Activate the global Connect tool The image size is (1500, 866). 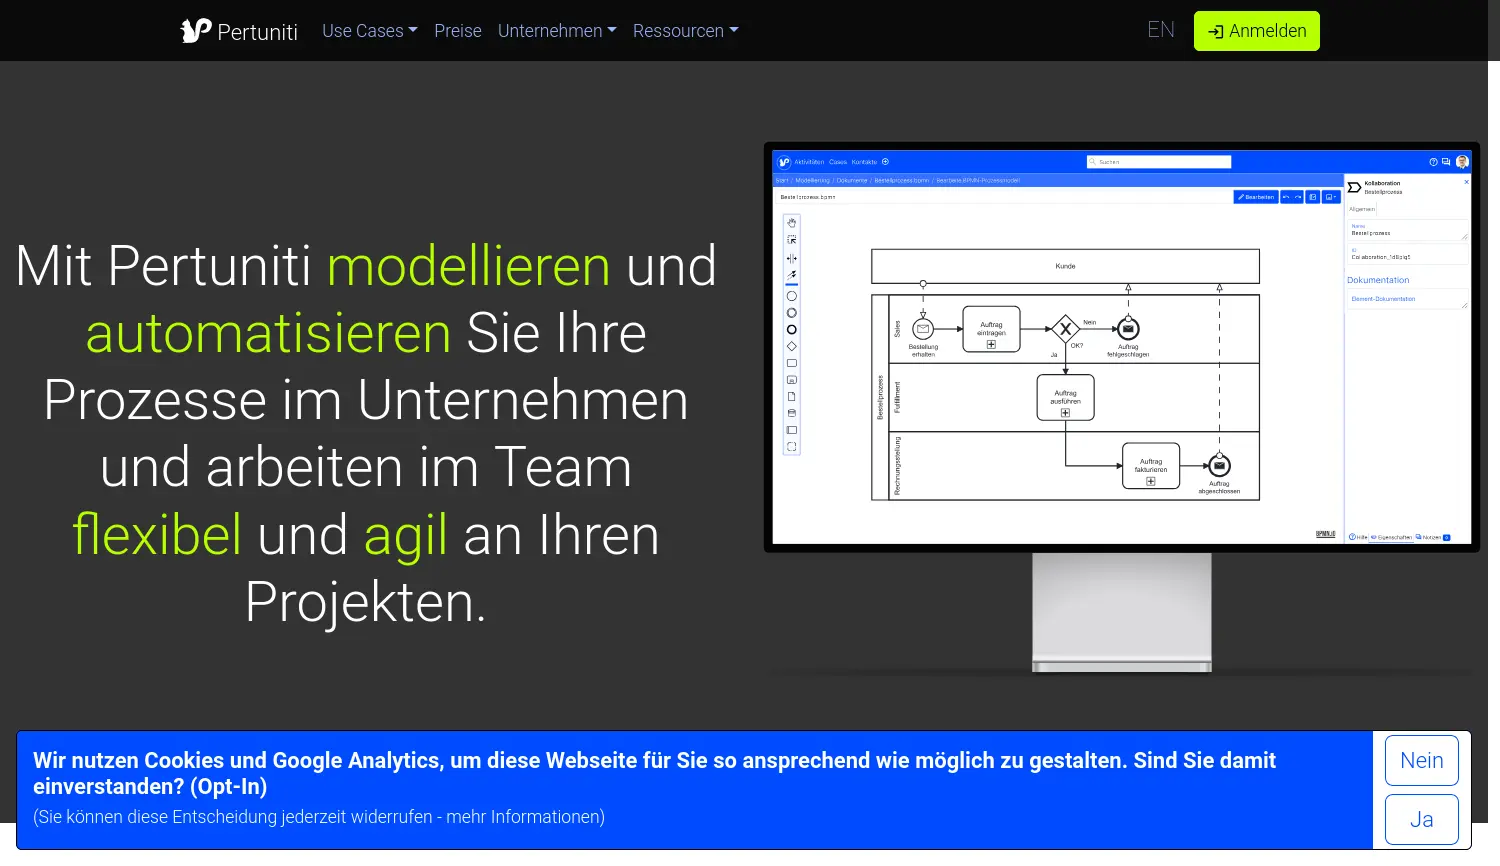tap(791, 274)
